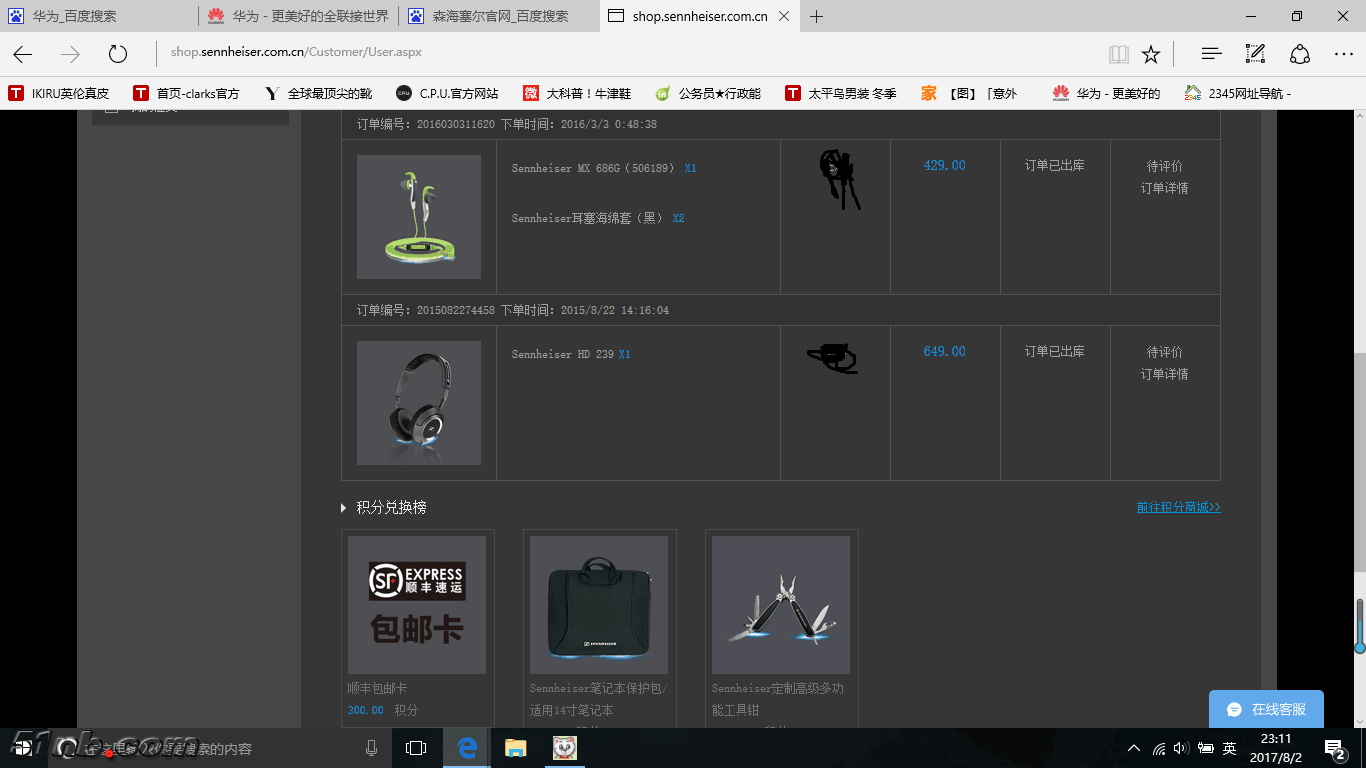Image resolution: width=1366 pixels, height=768 pixels.
Task: Open the 在线客服 live chat button
Action: [x=1266, y=709]
